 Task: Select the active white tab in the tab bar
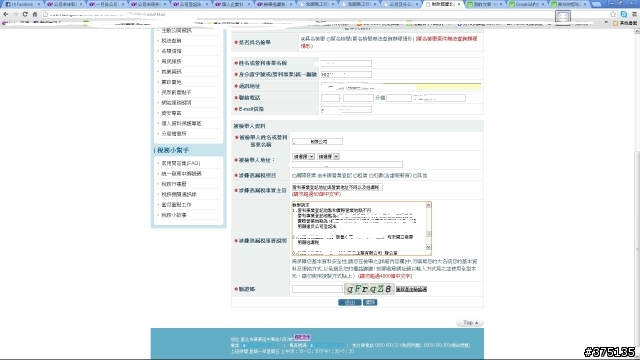tap(443, 4)
